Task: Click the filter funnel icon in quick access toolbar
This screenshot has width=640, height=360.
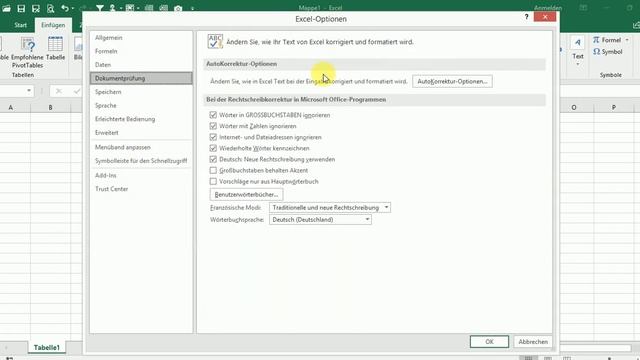Action: pyautogui.click(x=100, y=8)
